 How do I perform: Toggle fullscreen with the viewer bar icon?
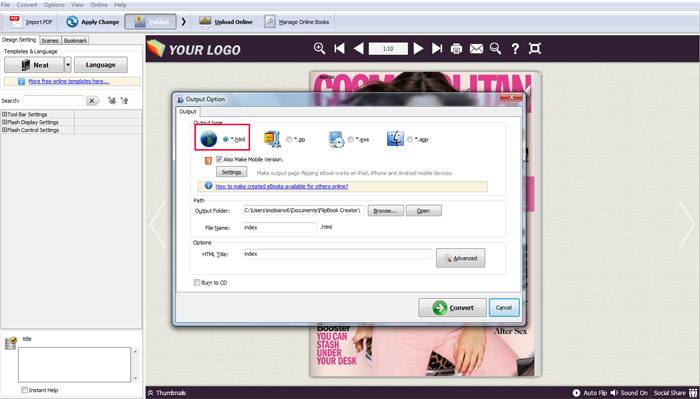click(x=535, y=48)
